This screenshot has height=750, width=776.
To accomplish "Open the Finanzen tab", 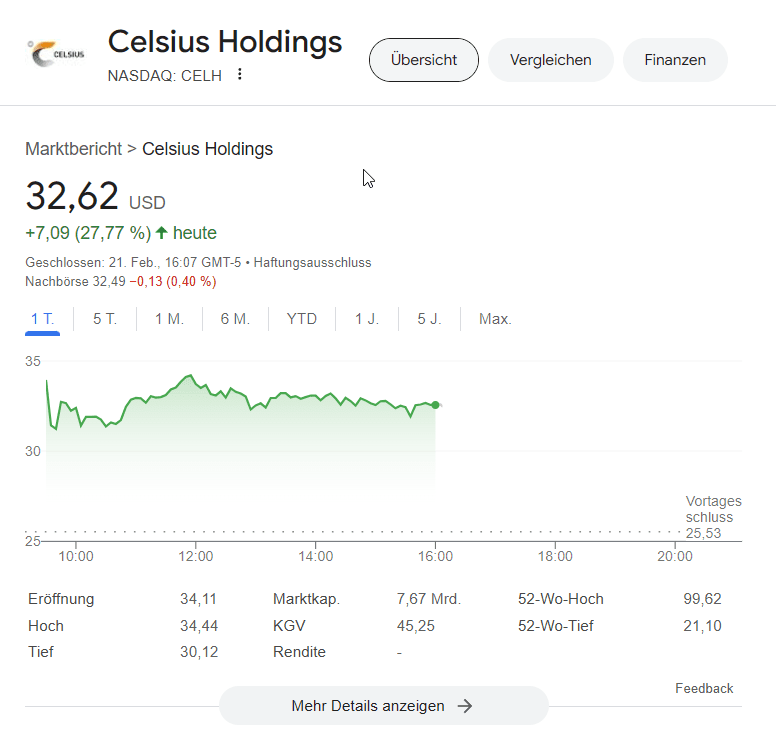I will pos(675,60).
